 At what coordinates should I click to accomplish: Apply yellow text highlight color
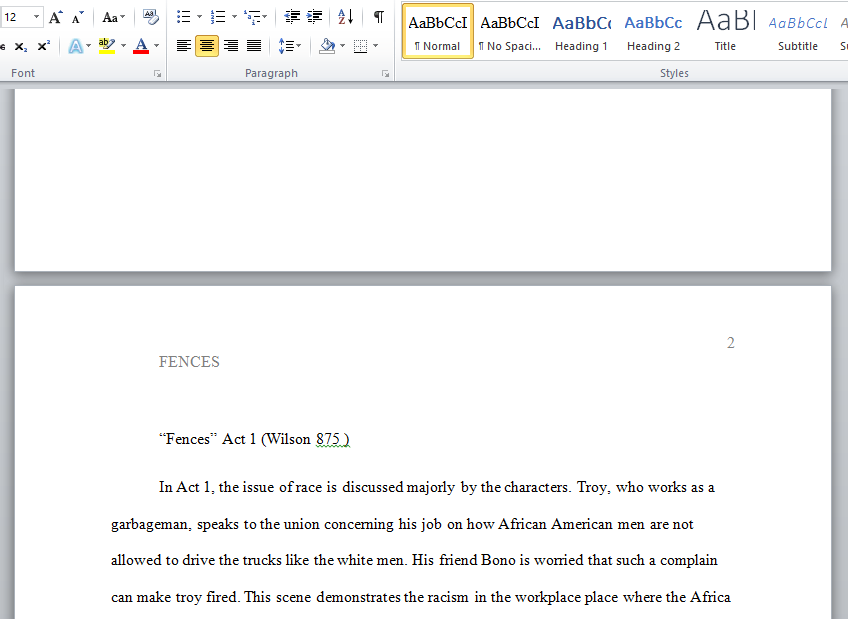pos(107,46)
